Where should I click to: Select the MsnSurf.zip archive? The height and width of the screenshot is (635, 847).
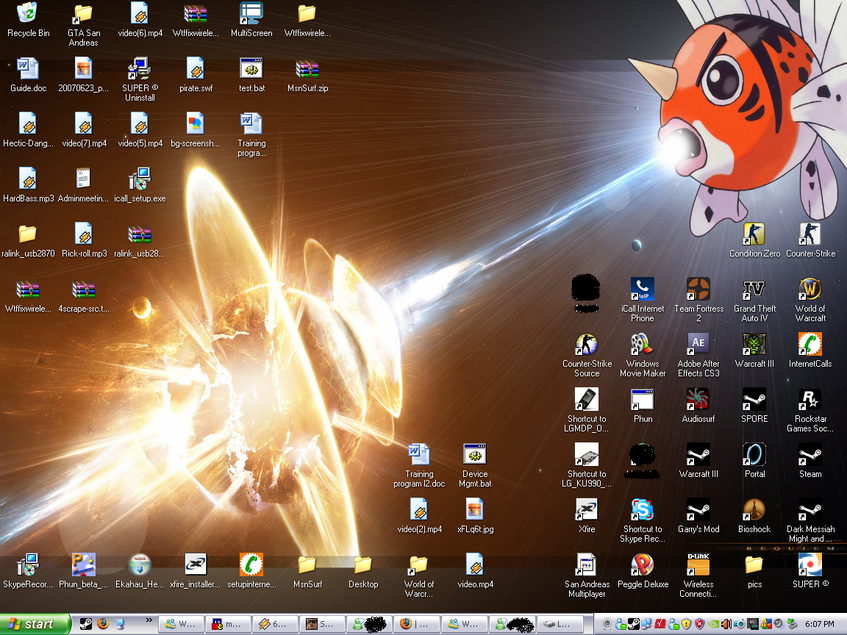[307, 75]
